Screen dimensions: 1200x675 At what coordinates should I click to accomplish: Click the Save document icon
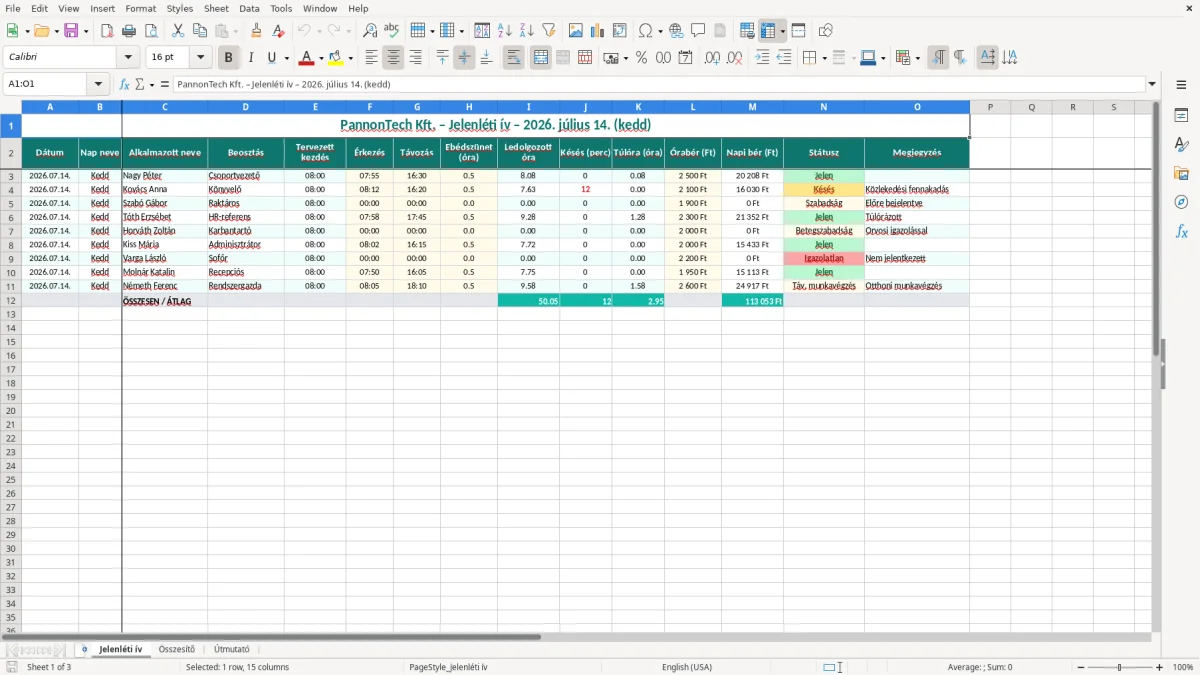(x=71, y=31)
